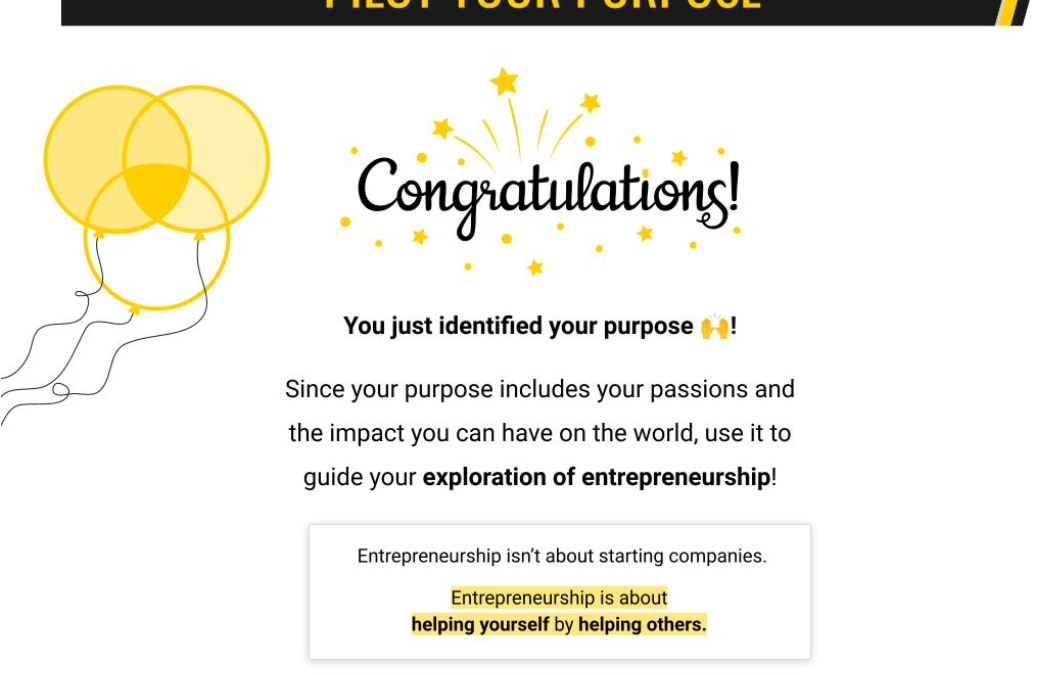Click the raising hands emoji
The width and height of the screenshot is (1053, 675).
(x=715, y=327)
